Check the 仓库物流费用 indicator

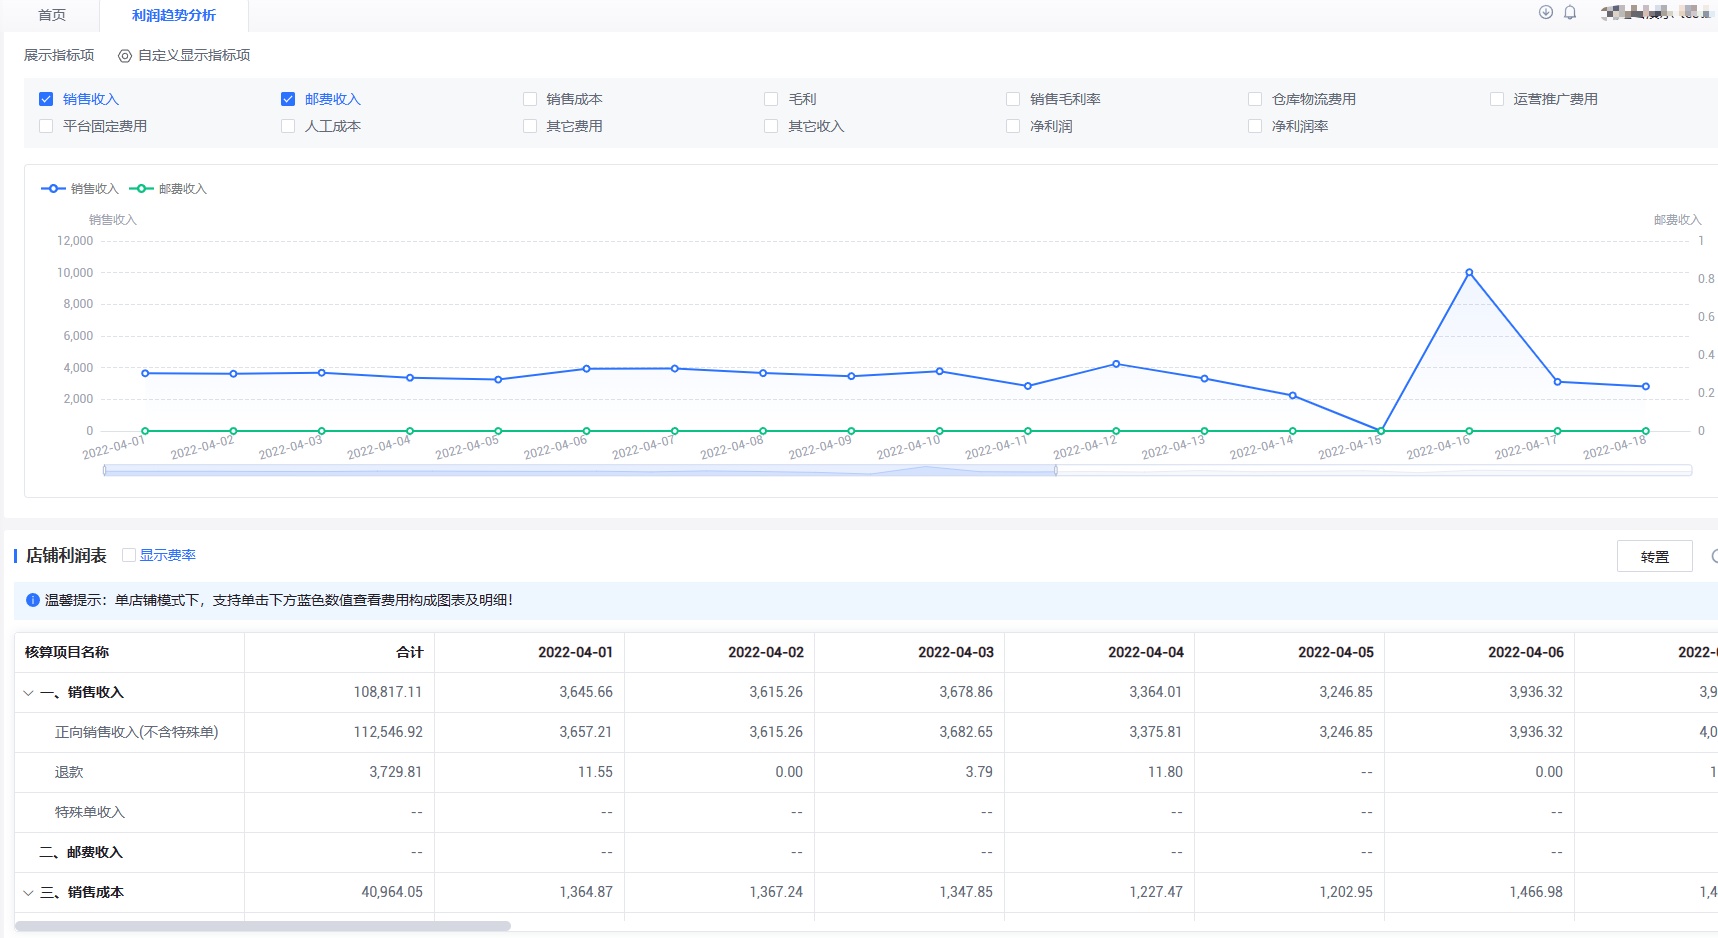pyautogui.click(x=1255, y=99)
